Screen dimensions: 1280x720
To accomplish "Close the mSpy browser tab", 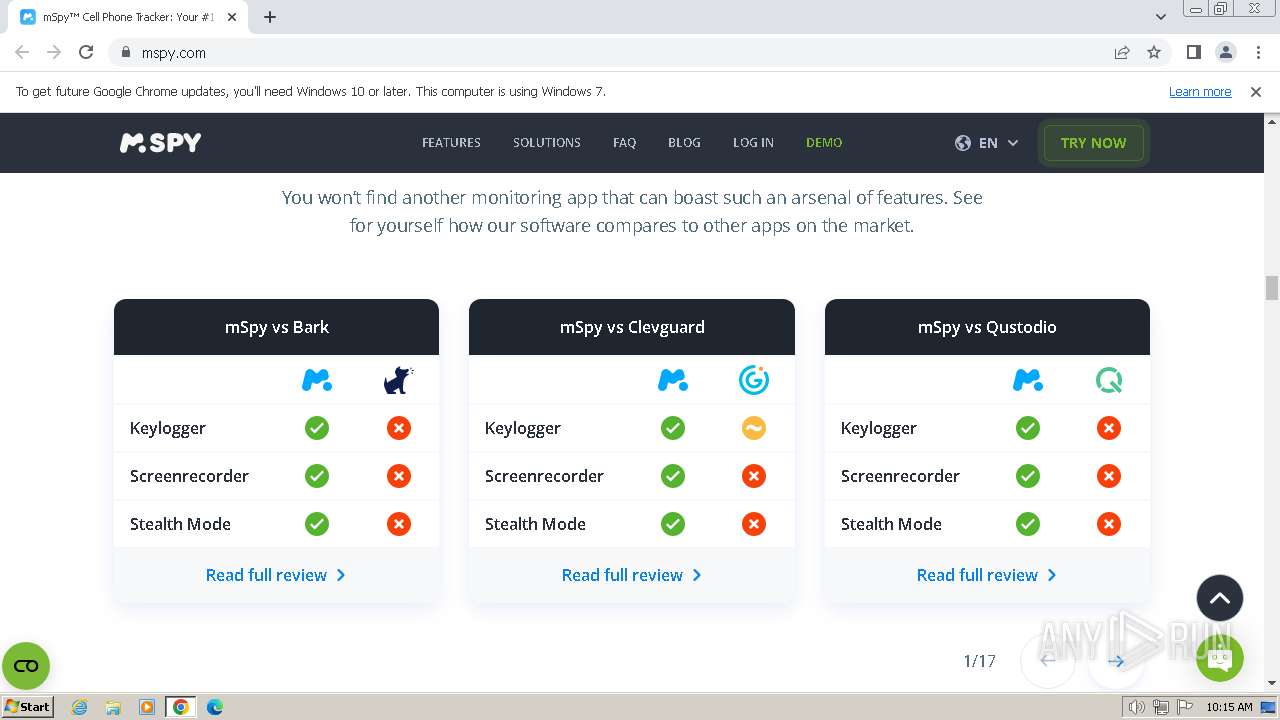I will click(233, 17).
